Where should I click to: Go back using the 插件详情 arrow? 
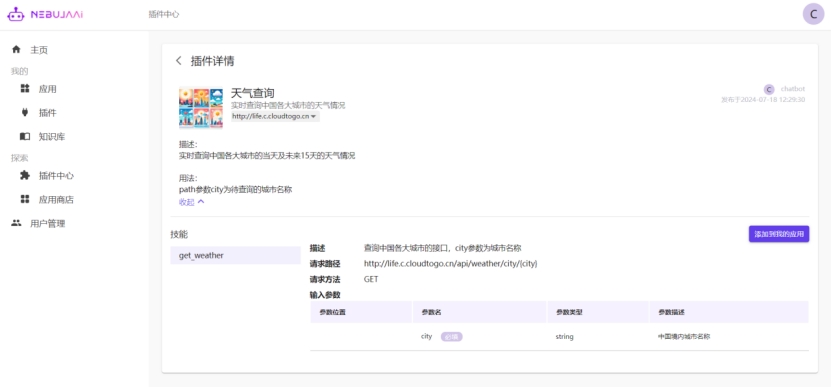[x=179, y=61]
